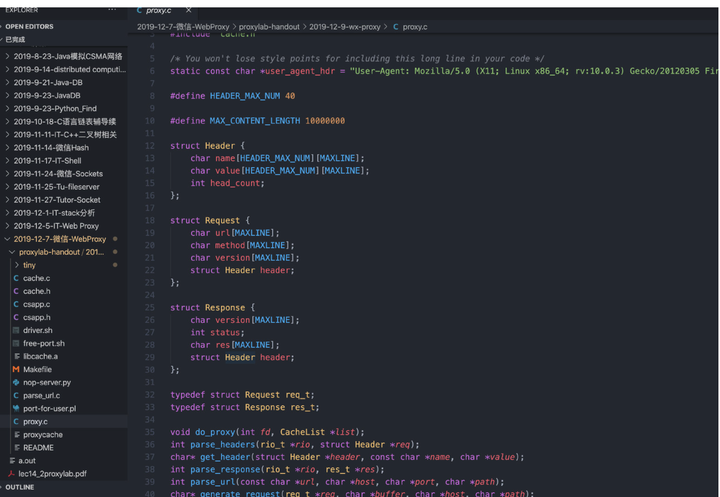
Task: Open csapp.c file icon
Action: (16, 304)
